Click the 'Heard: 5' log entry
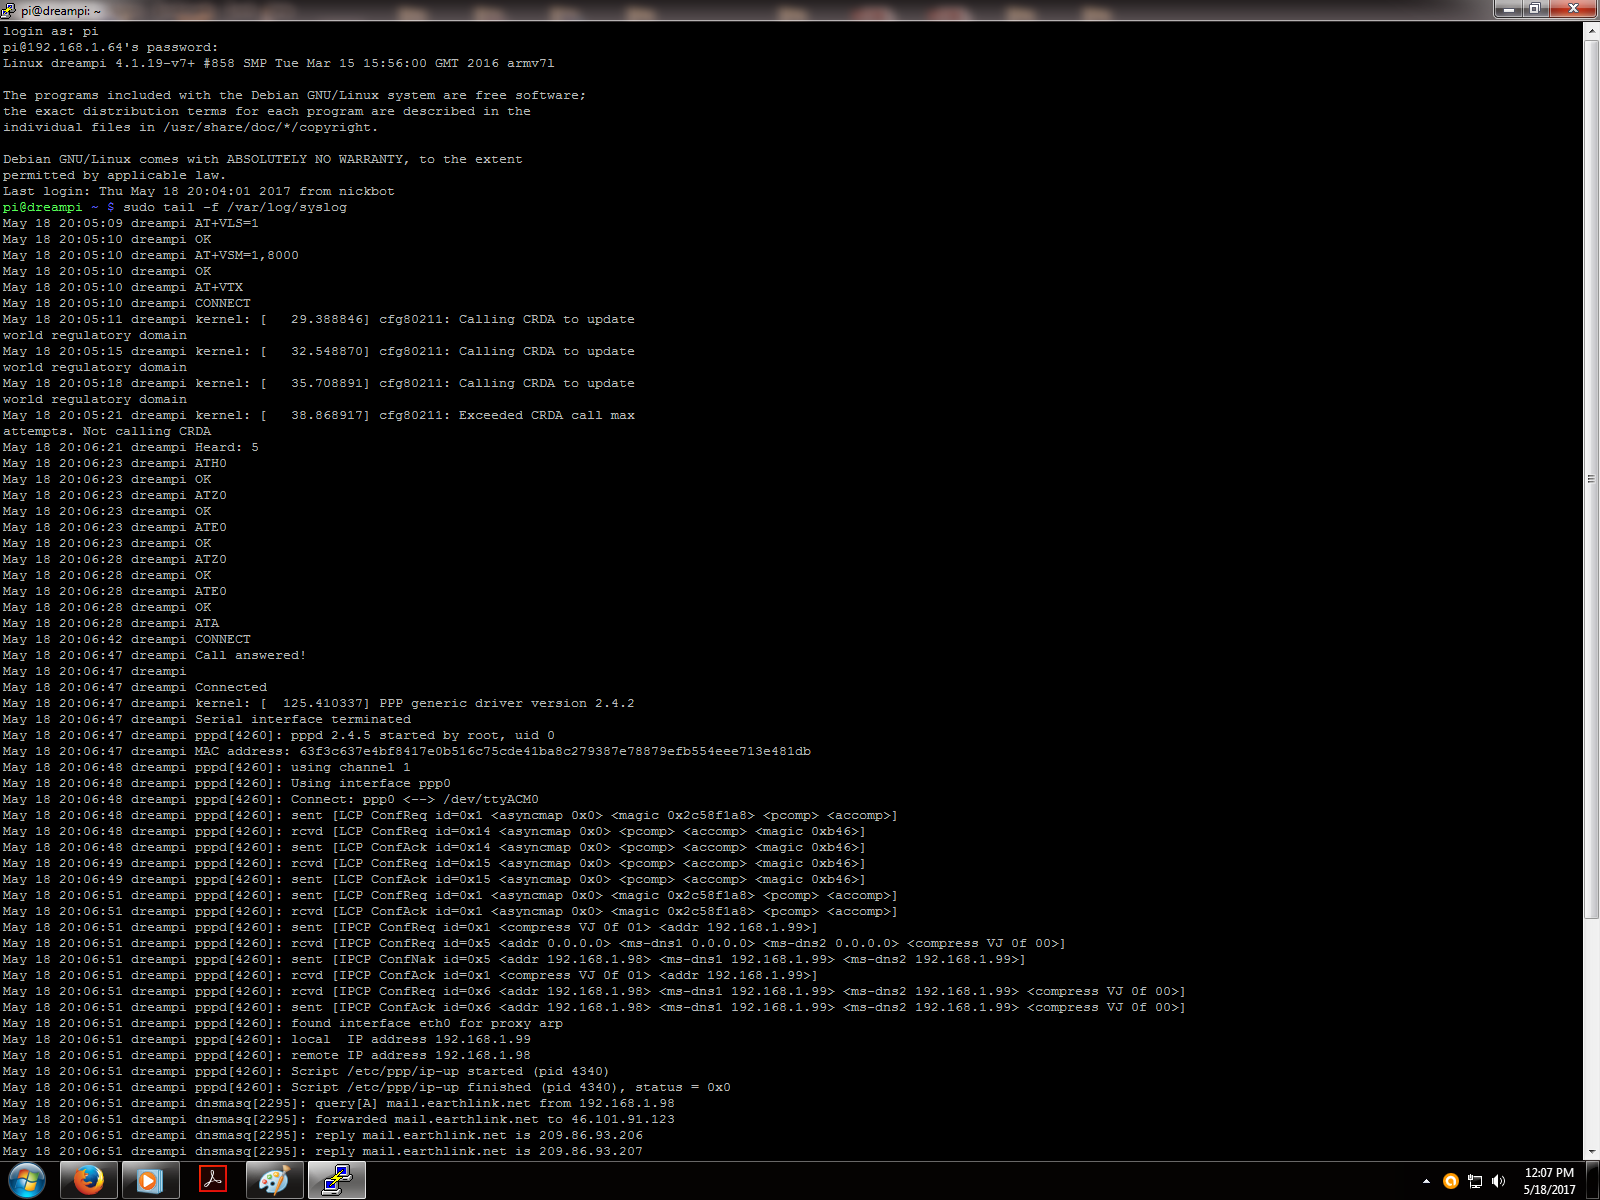 tap(227, 447)
